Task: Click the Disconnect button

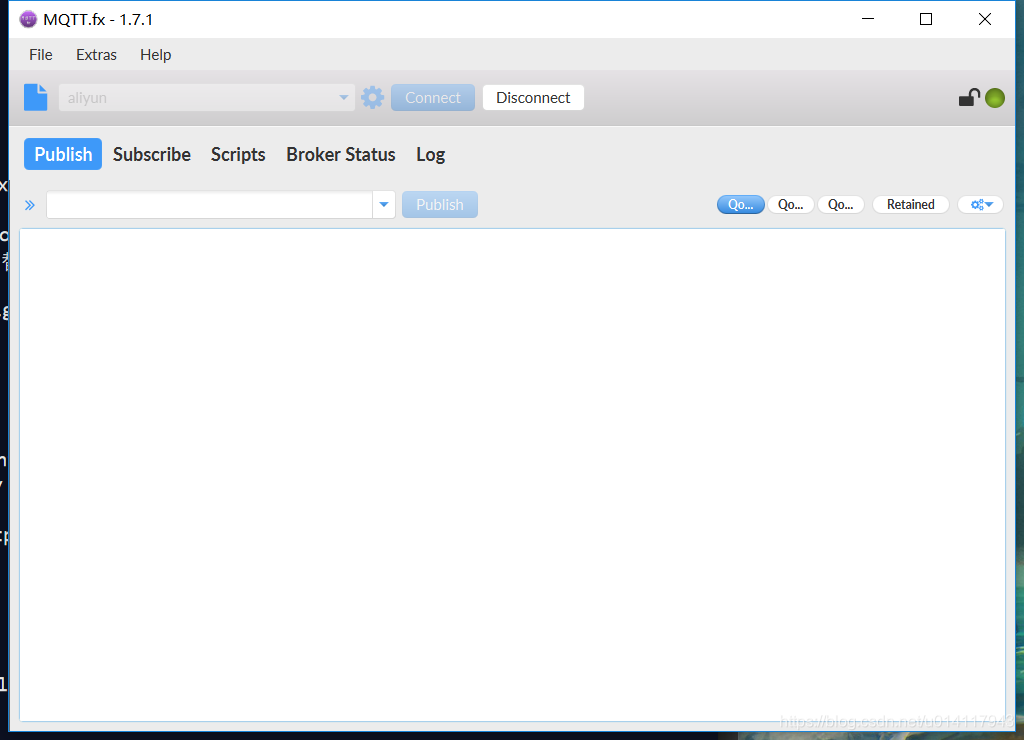Action: pos(533,97)
